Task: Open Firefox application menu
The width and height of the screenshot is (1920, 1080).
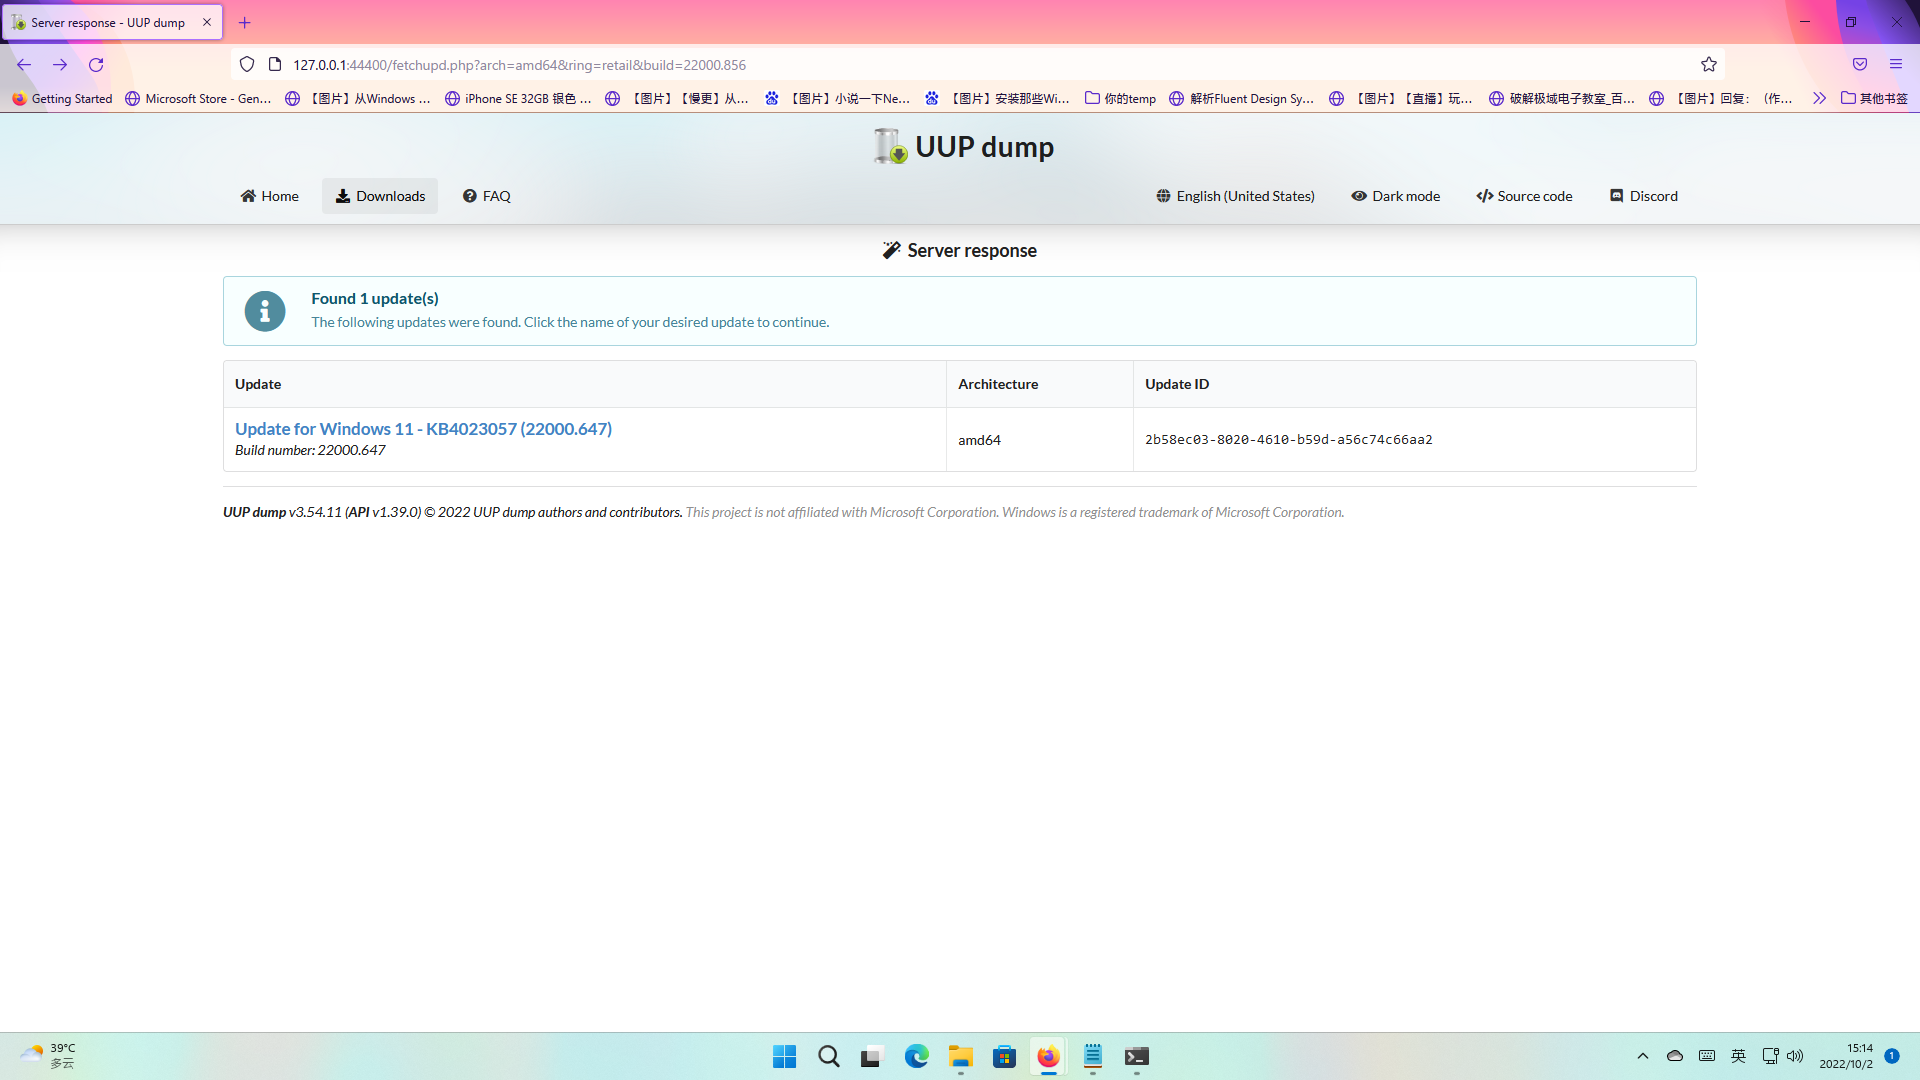Action: (1896, 65)
